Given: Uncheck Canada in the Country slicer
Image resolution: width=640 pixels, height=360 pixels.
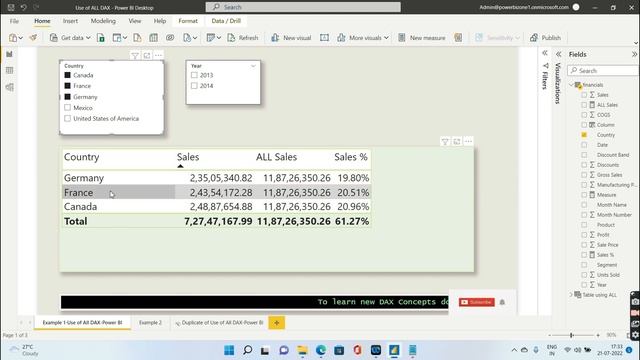Looking at the screenshot, I should [68, 75].
